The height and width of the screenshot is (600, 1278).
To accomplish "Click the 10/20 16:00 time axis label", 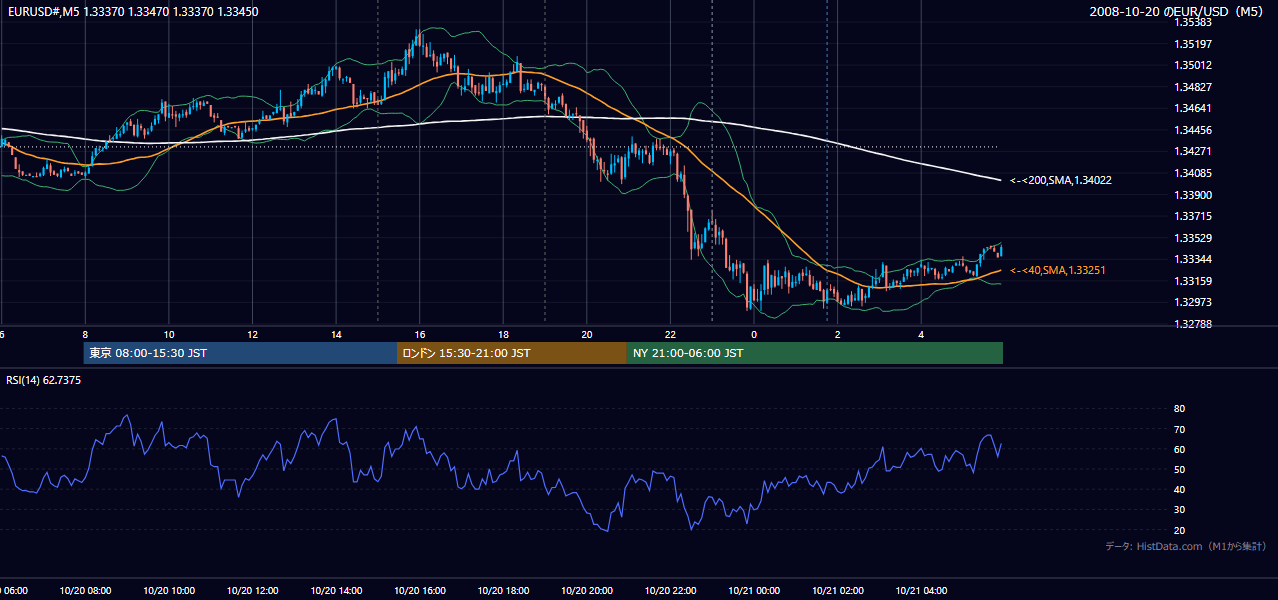I will coord(420,591).
